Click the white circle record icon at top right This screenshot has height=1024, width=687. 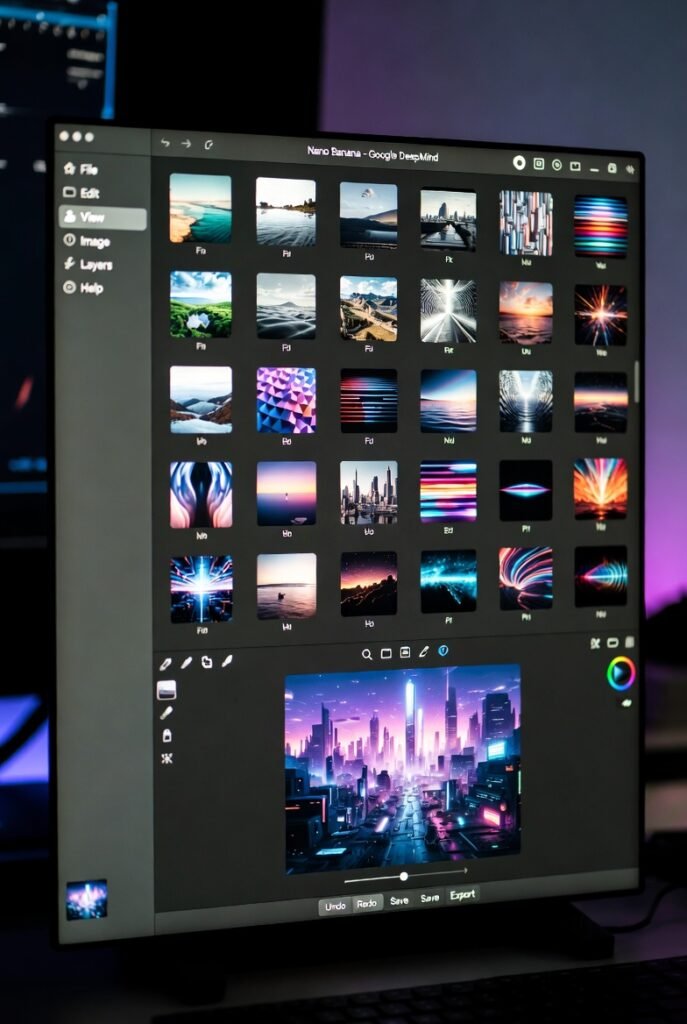tap(519, 163)
